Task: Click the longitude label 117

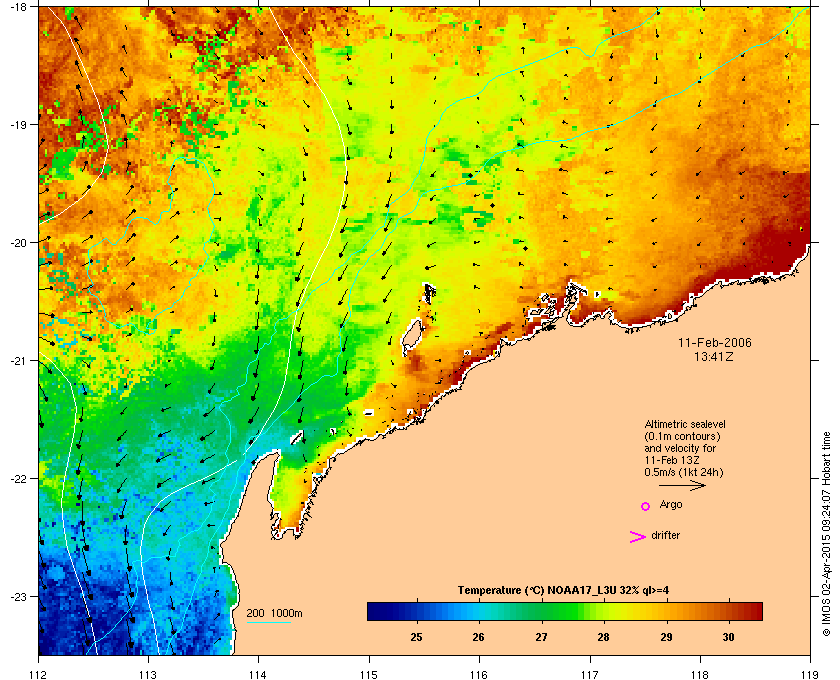Action: click(590, 675)
